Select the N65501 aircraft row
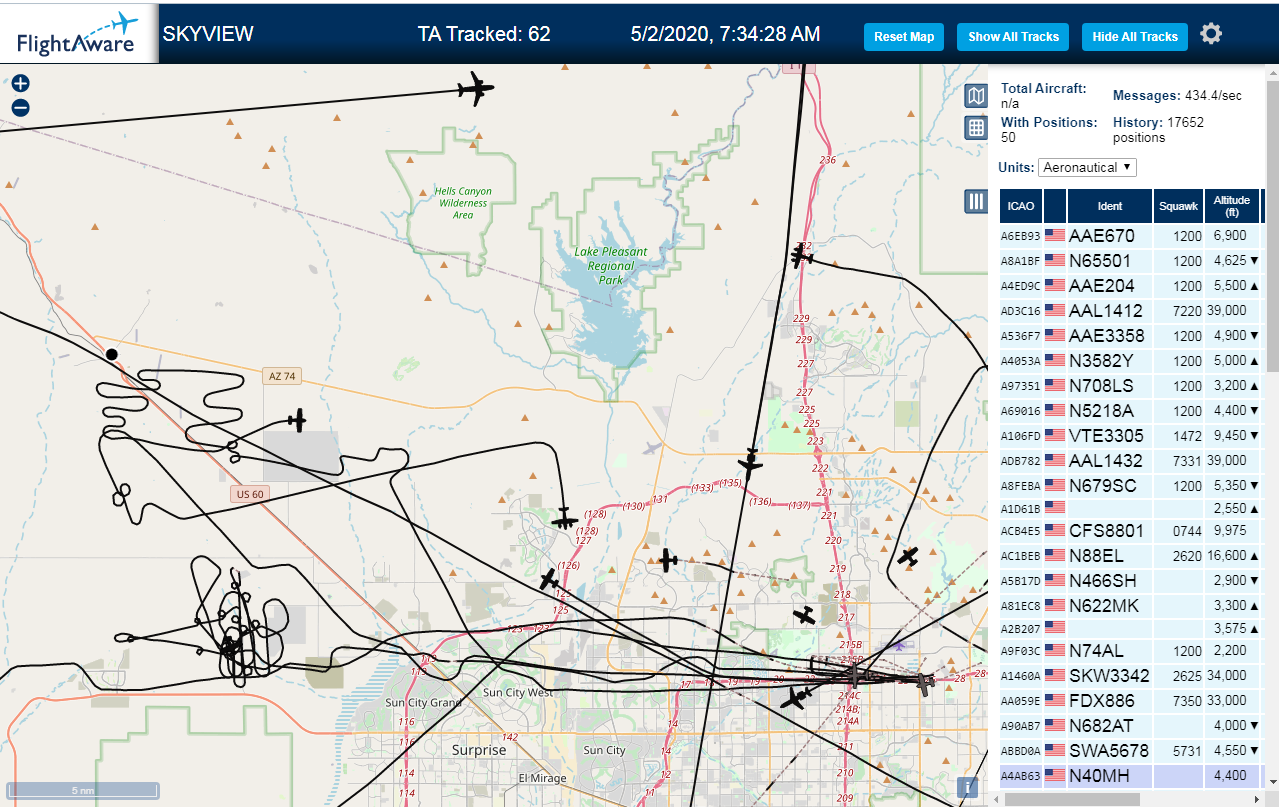Image resolution: width=1279 pixels, height=807 pixels. (1130, 261)
